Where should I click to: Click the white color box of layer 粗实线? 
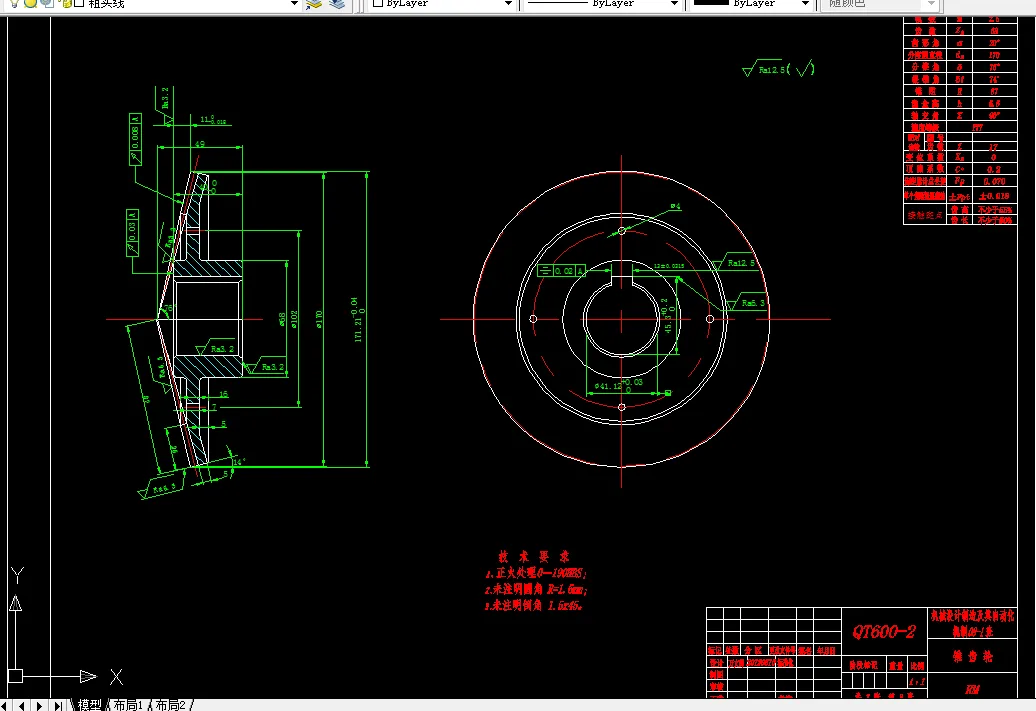click(79, 4)
